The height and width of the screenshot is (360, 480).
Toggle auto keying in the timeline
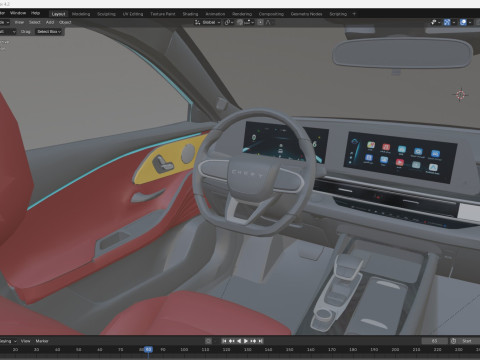208,341
